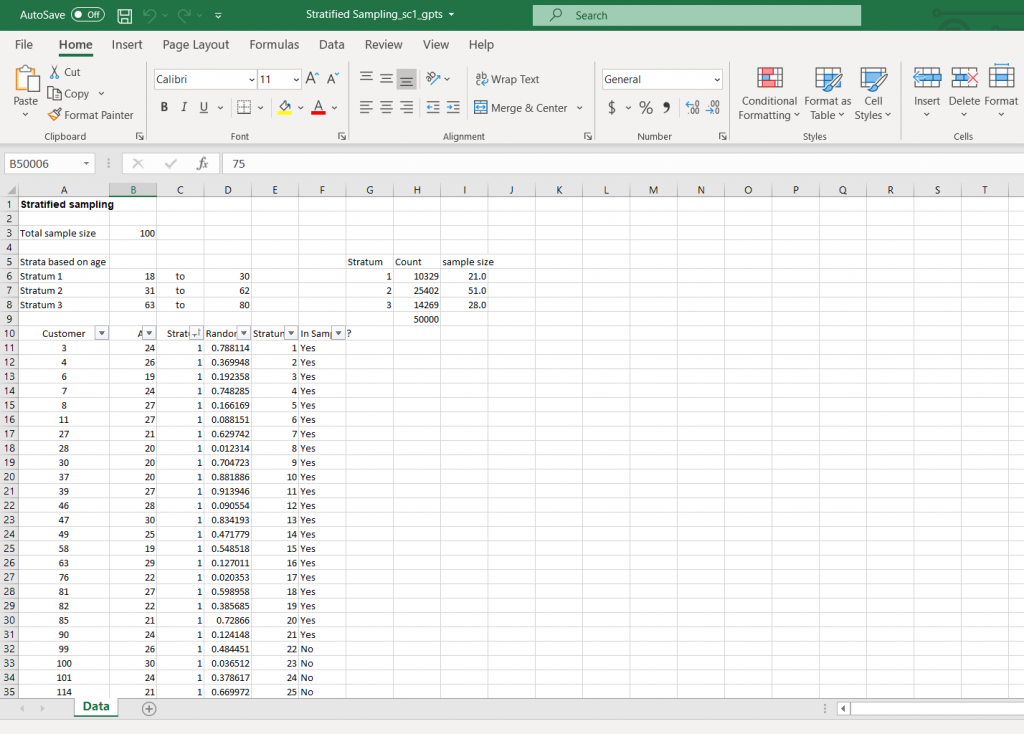
Task: Click Increase Decimal icon
Action: [x=692, y=107]
